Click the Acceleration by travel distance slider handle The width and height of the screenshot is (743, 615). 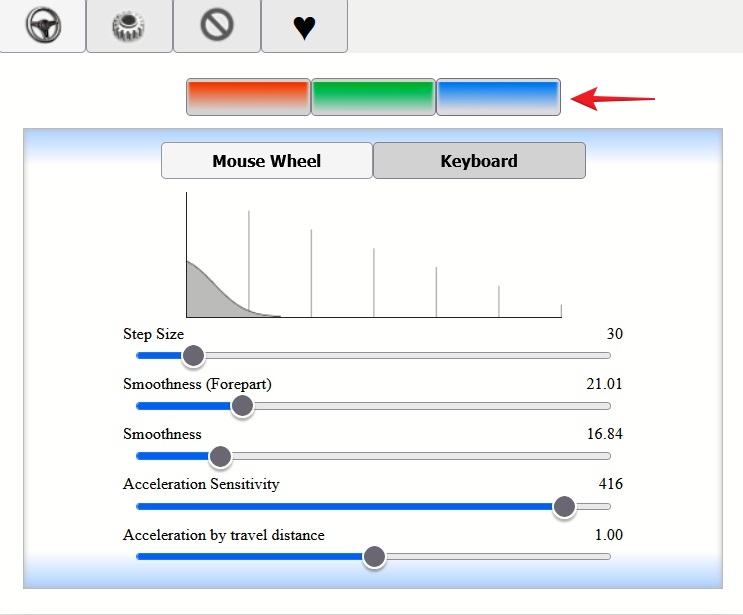pos(374,557)
